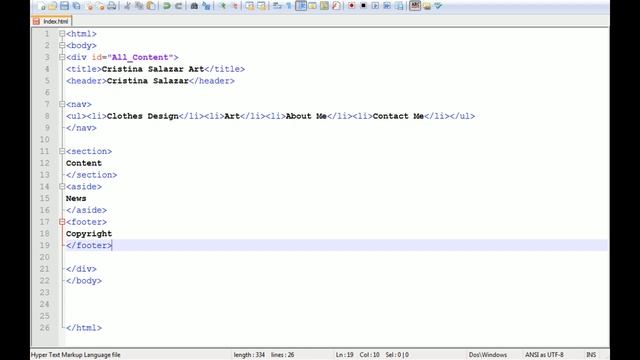Click 'Contact Me' list item text
The height and width of the screenshot is (360, 640).
pyautogui.click(x=398, y=116)
